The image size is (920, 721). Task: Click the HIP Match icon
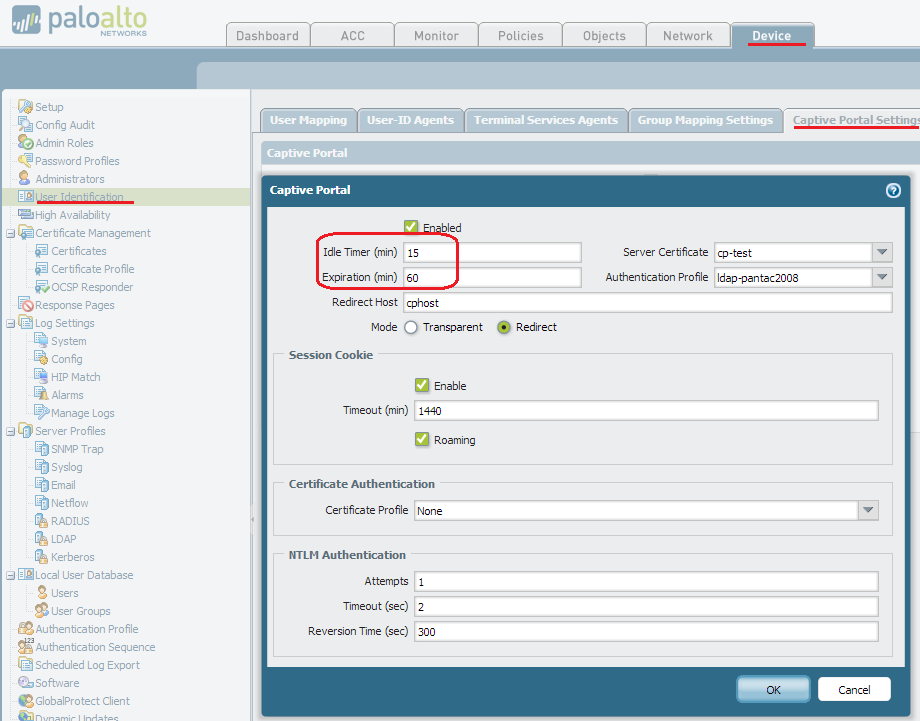tap(41, 376)
